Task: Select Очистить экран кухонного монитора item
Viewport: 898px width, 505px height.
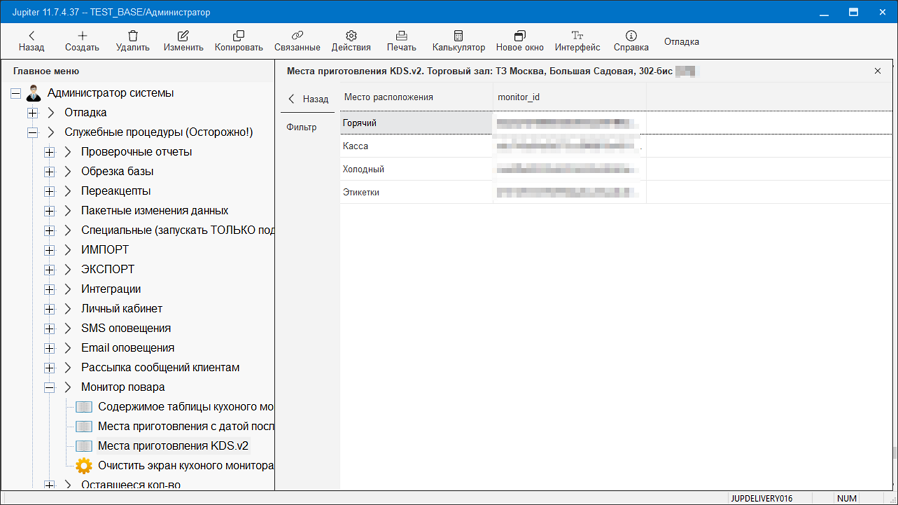Action: point(185,465)
